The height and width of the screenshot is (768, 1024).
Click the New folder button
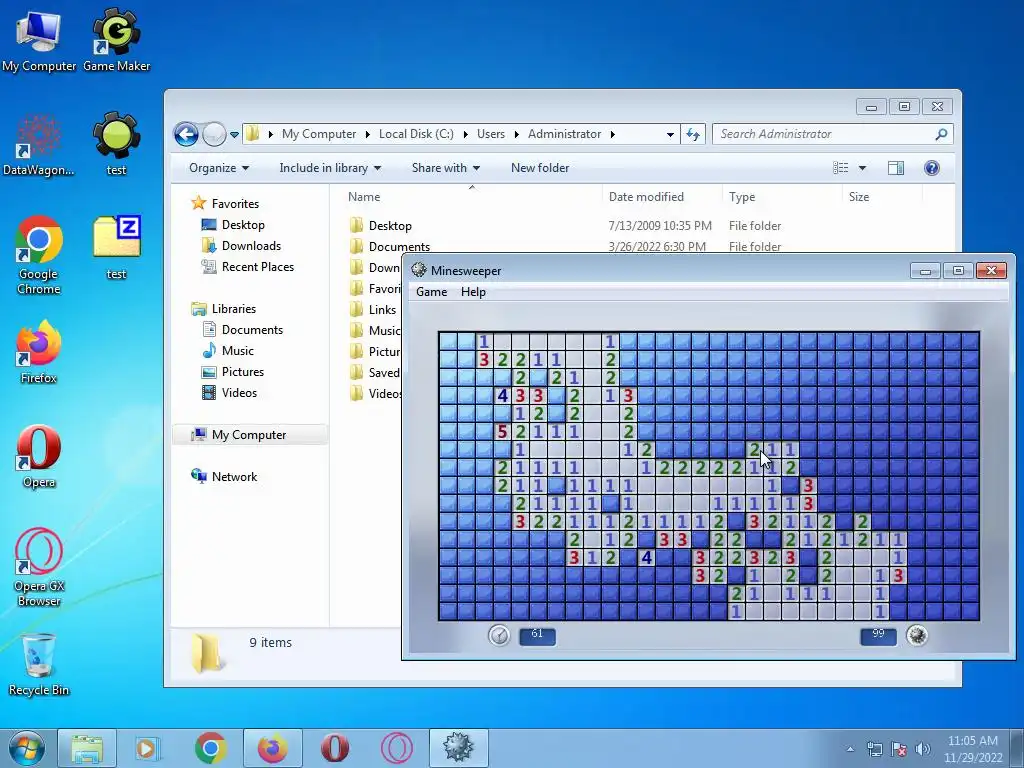pos(540,168)
